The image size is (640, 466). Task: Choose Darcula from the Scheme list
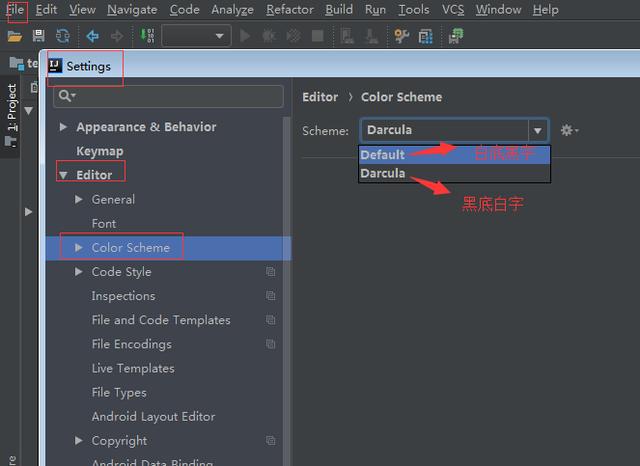point(454,173)
